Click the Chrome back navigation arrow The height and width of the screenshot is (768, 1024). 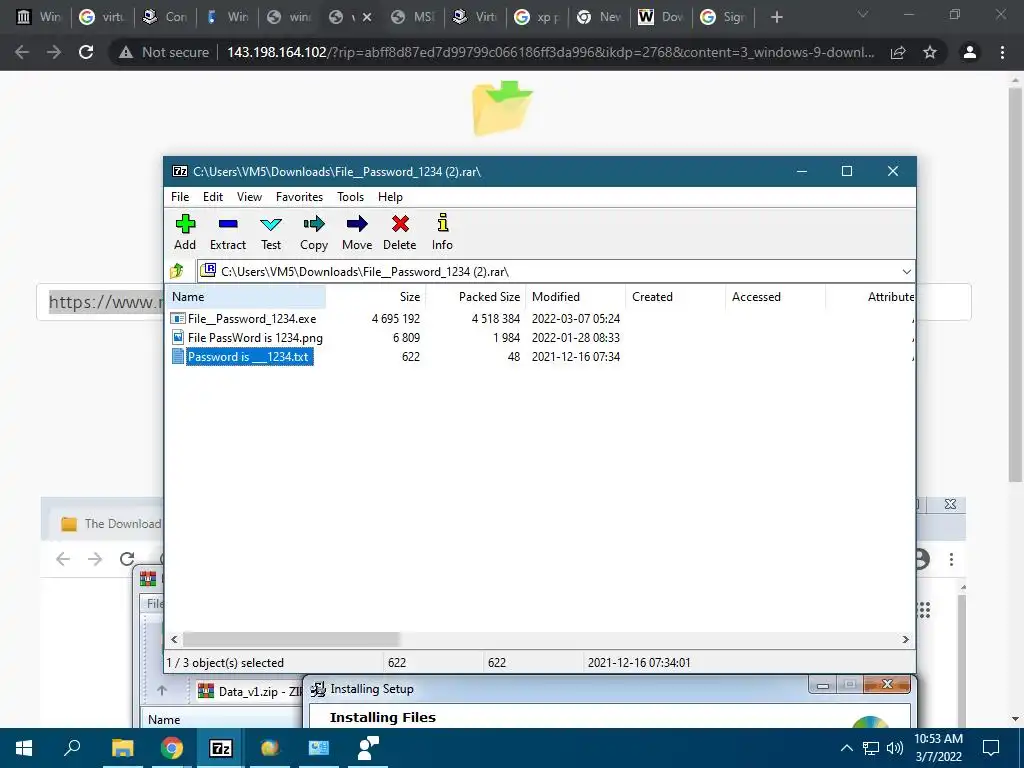pos(22,52)
